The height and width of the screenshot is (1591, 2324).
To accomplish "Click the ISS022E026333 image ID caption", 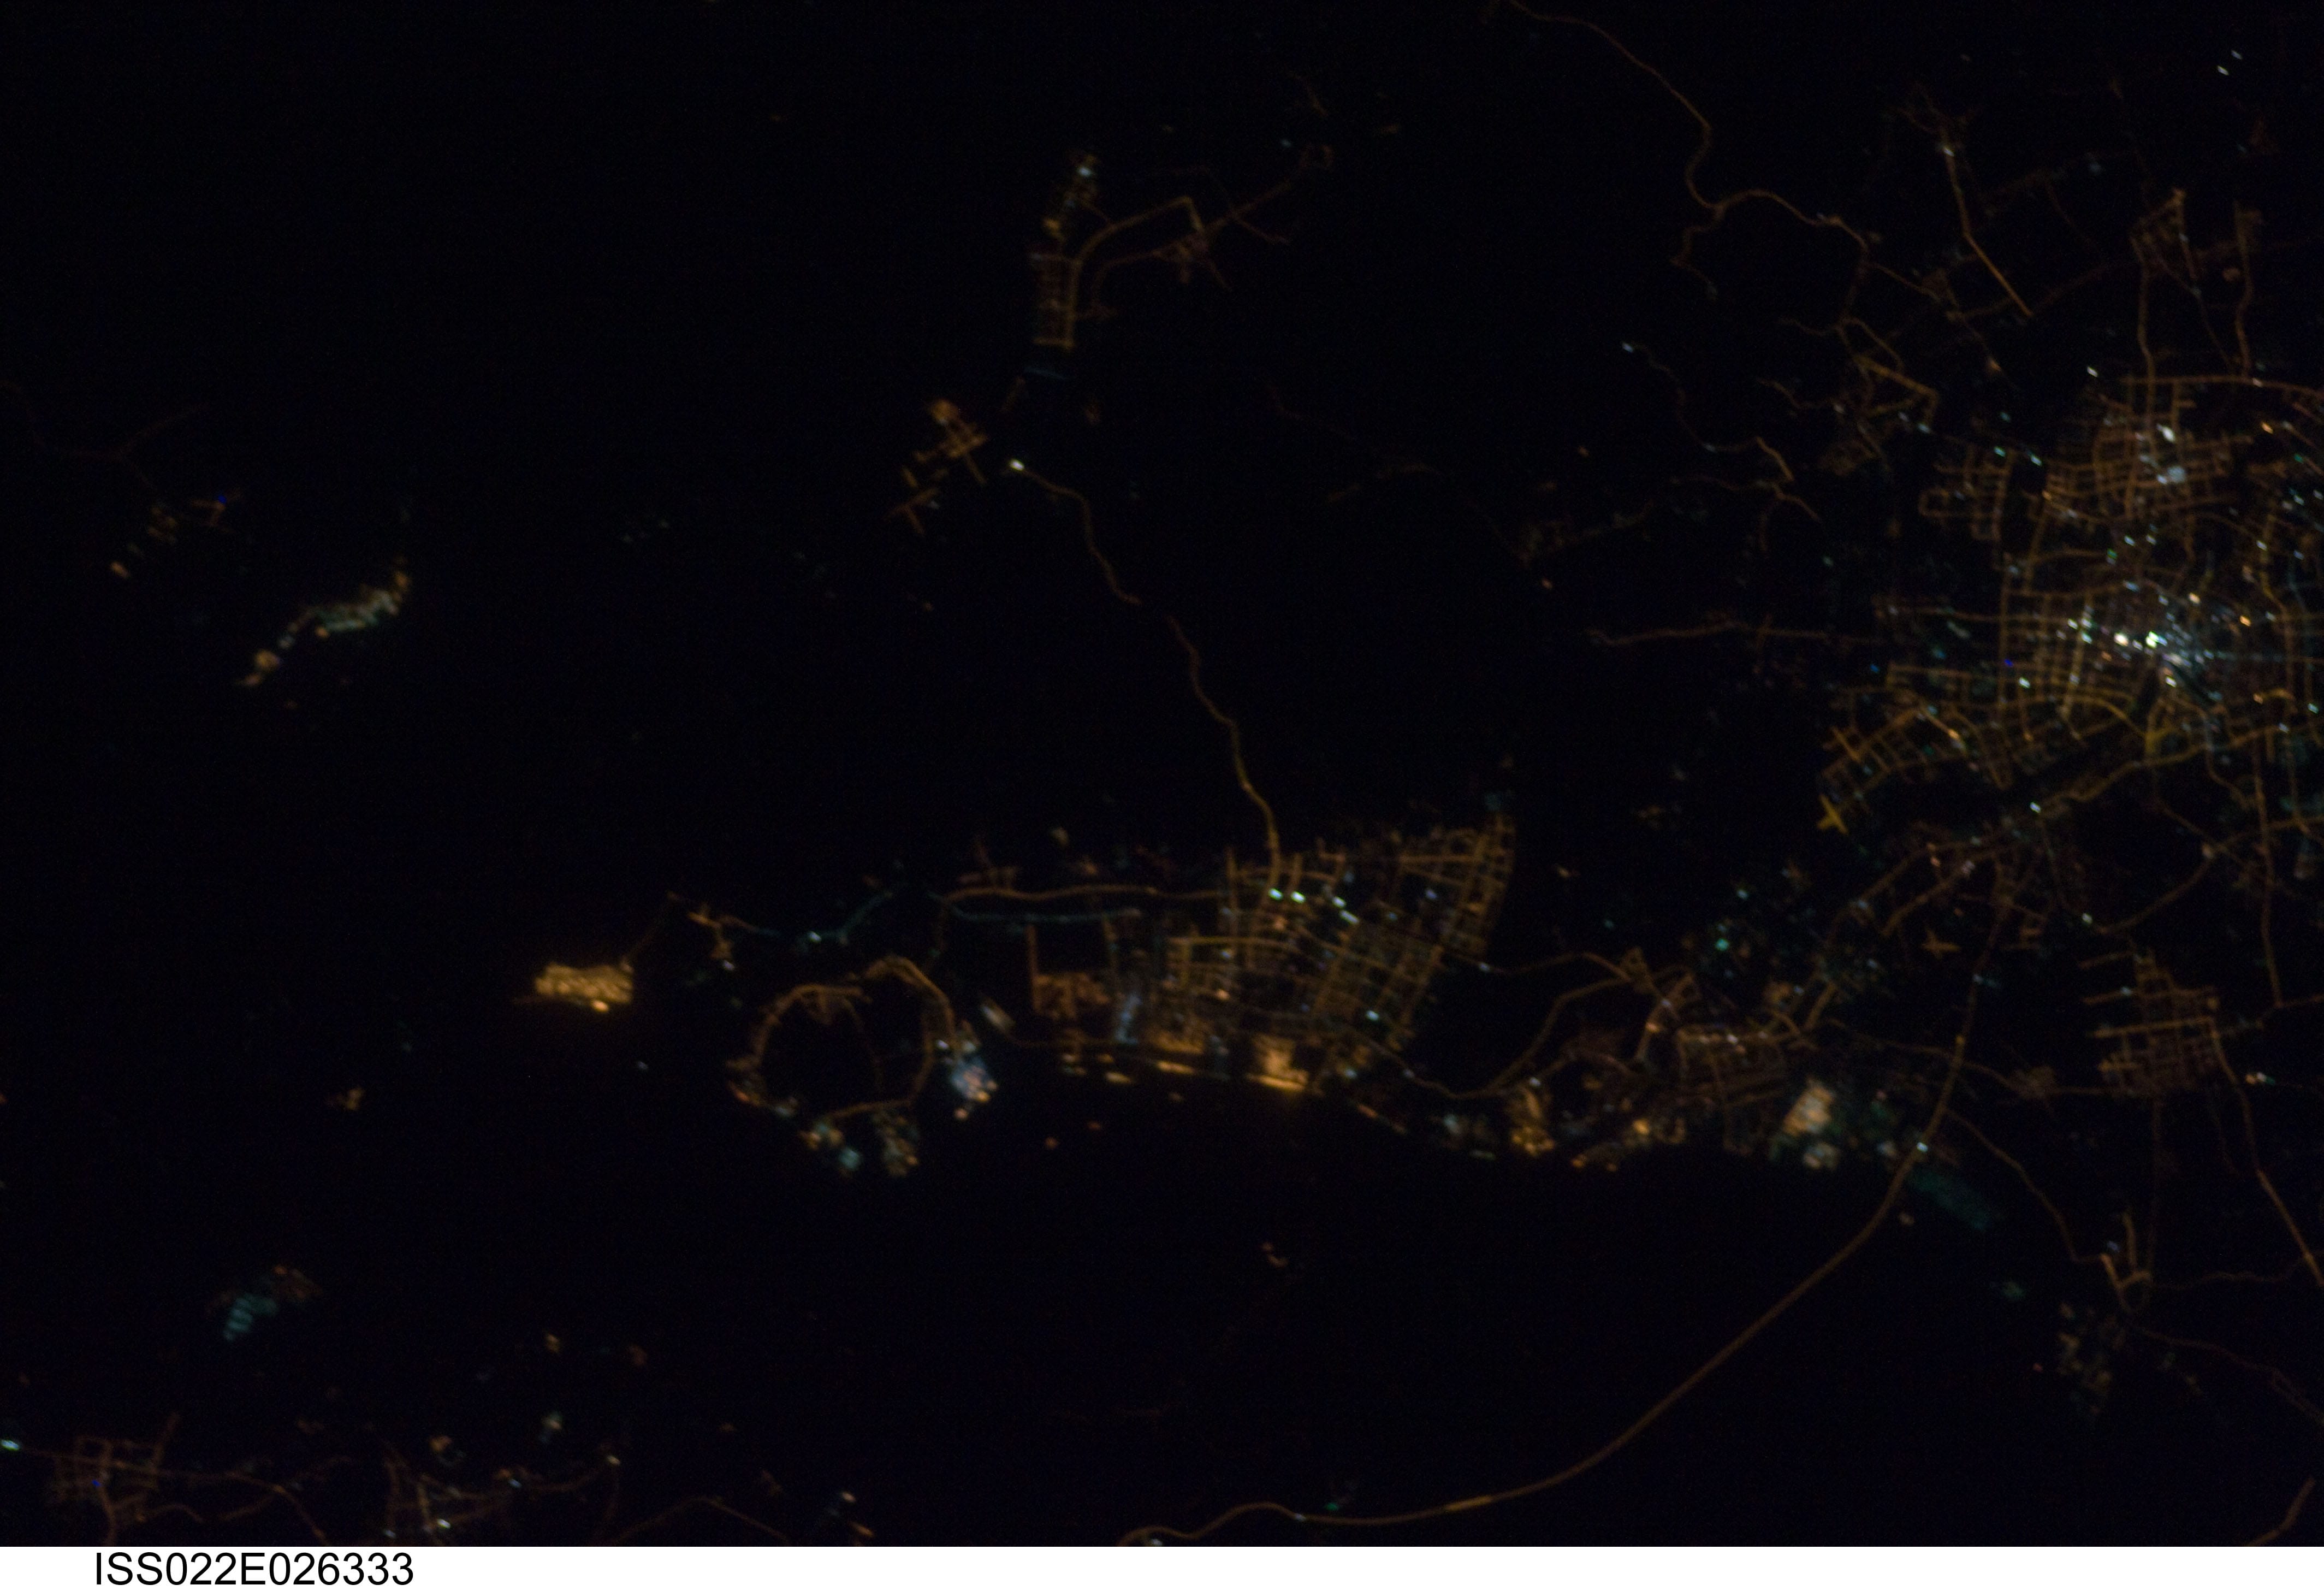I will click(x=254, y=1569).
